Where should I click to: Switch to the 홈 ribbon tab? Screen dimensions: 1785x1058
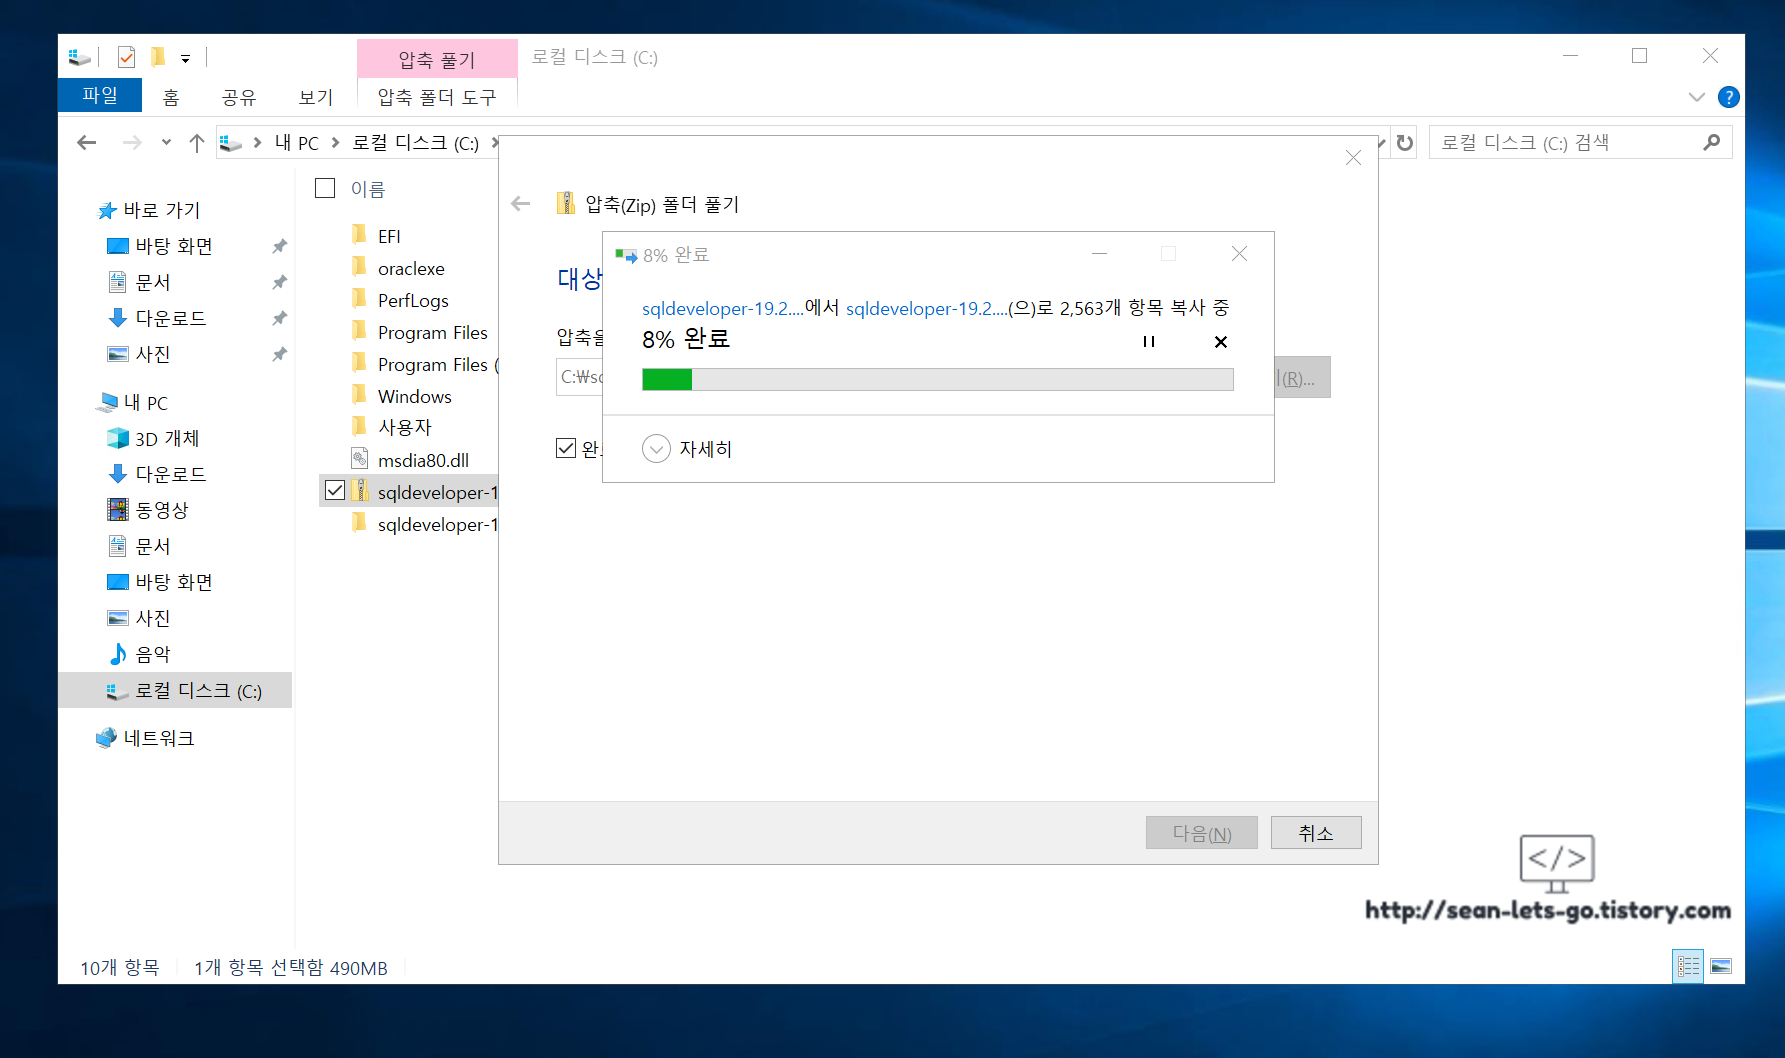pos(171,97)
